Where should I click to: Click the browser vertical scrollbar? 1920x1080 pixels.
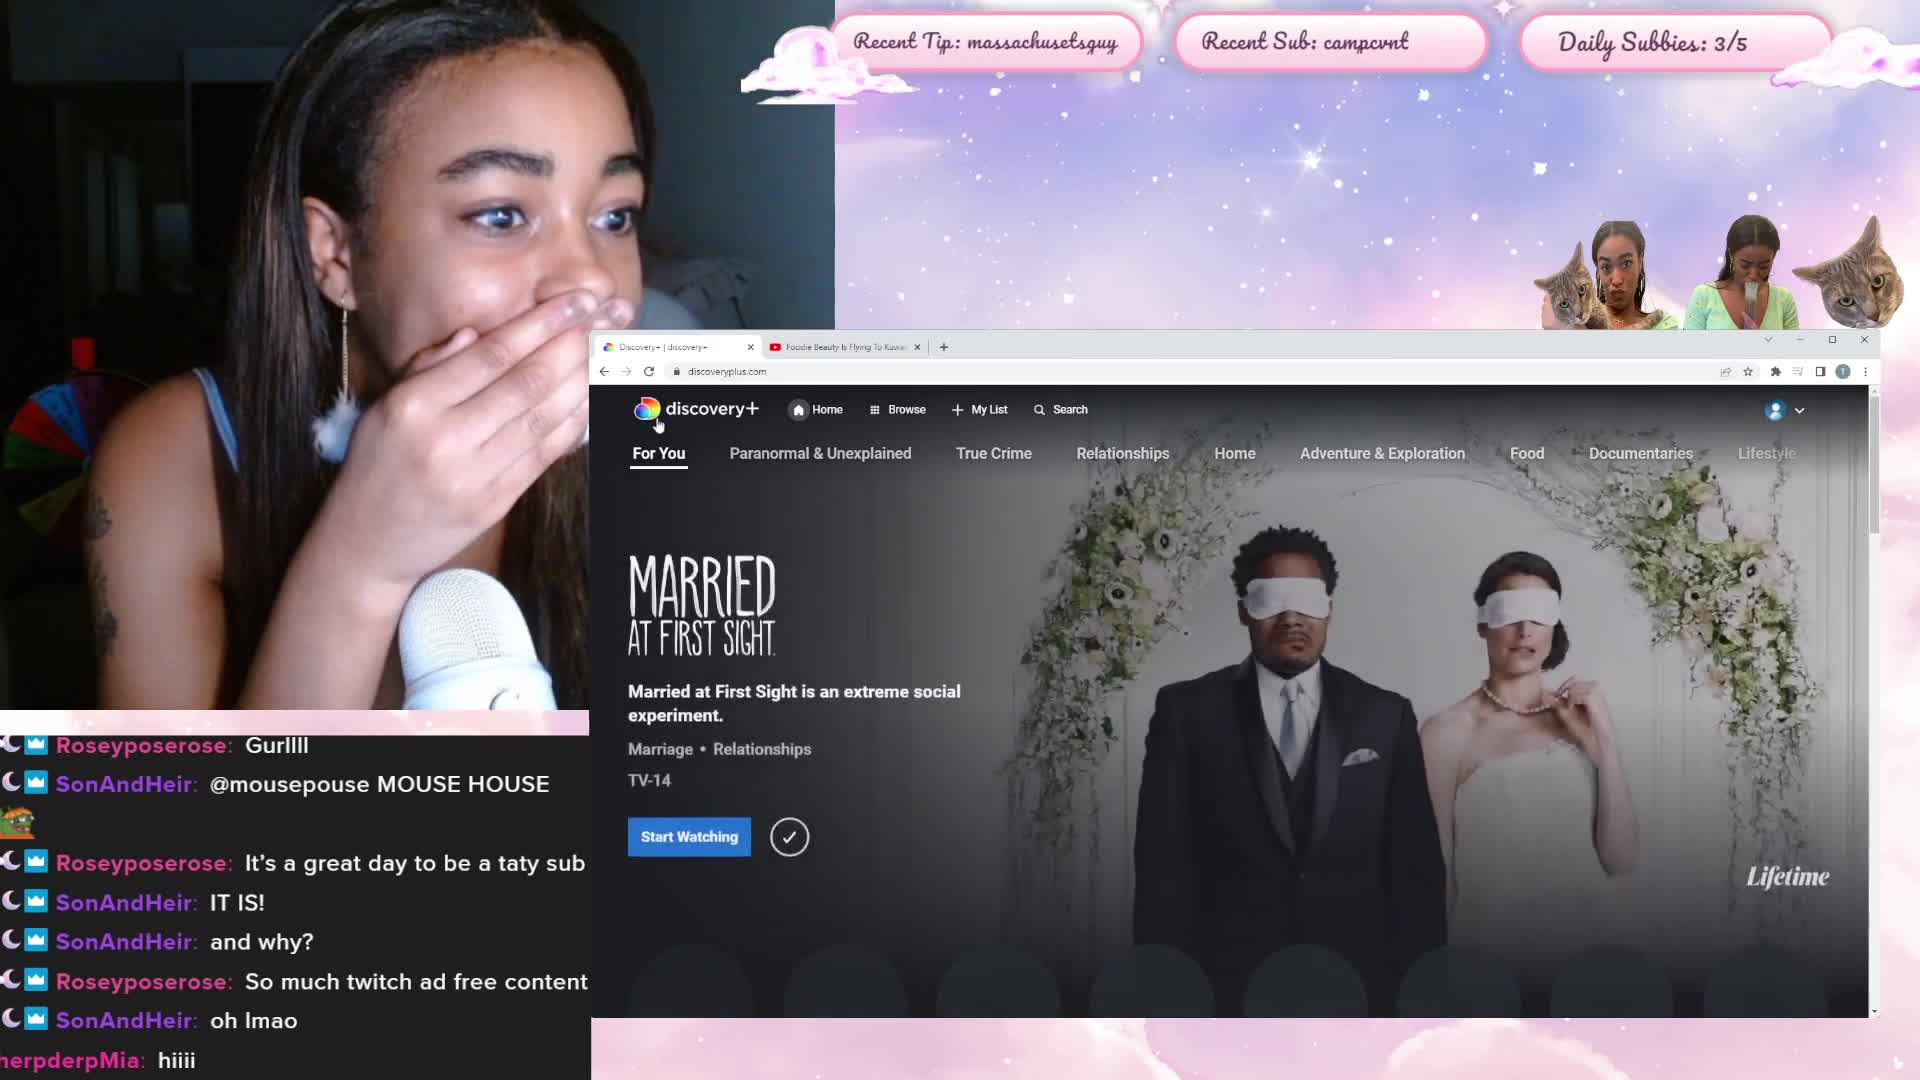click(x=1874, y=465)
